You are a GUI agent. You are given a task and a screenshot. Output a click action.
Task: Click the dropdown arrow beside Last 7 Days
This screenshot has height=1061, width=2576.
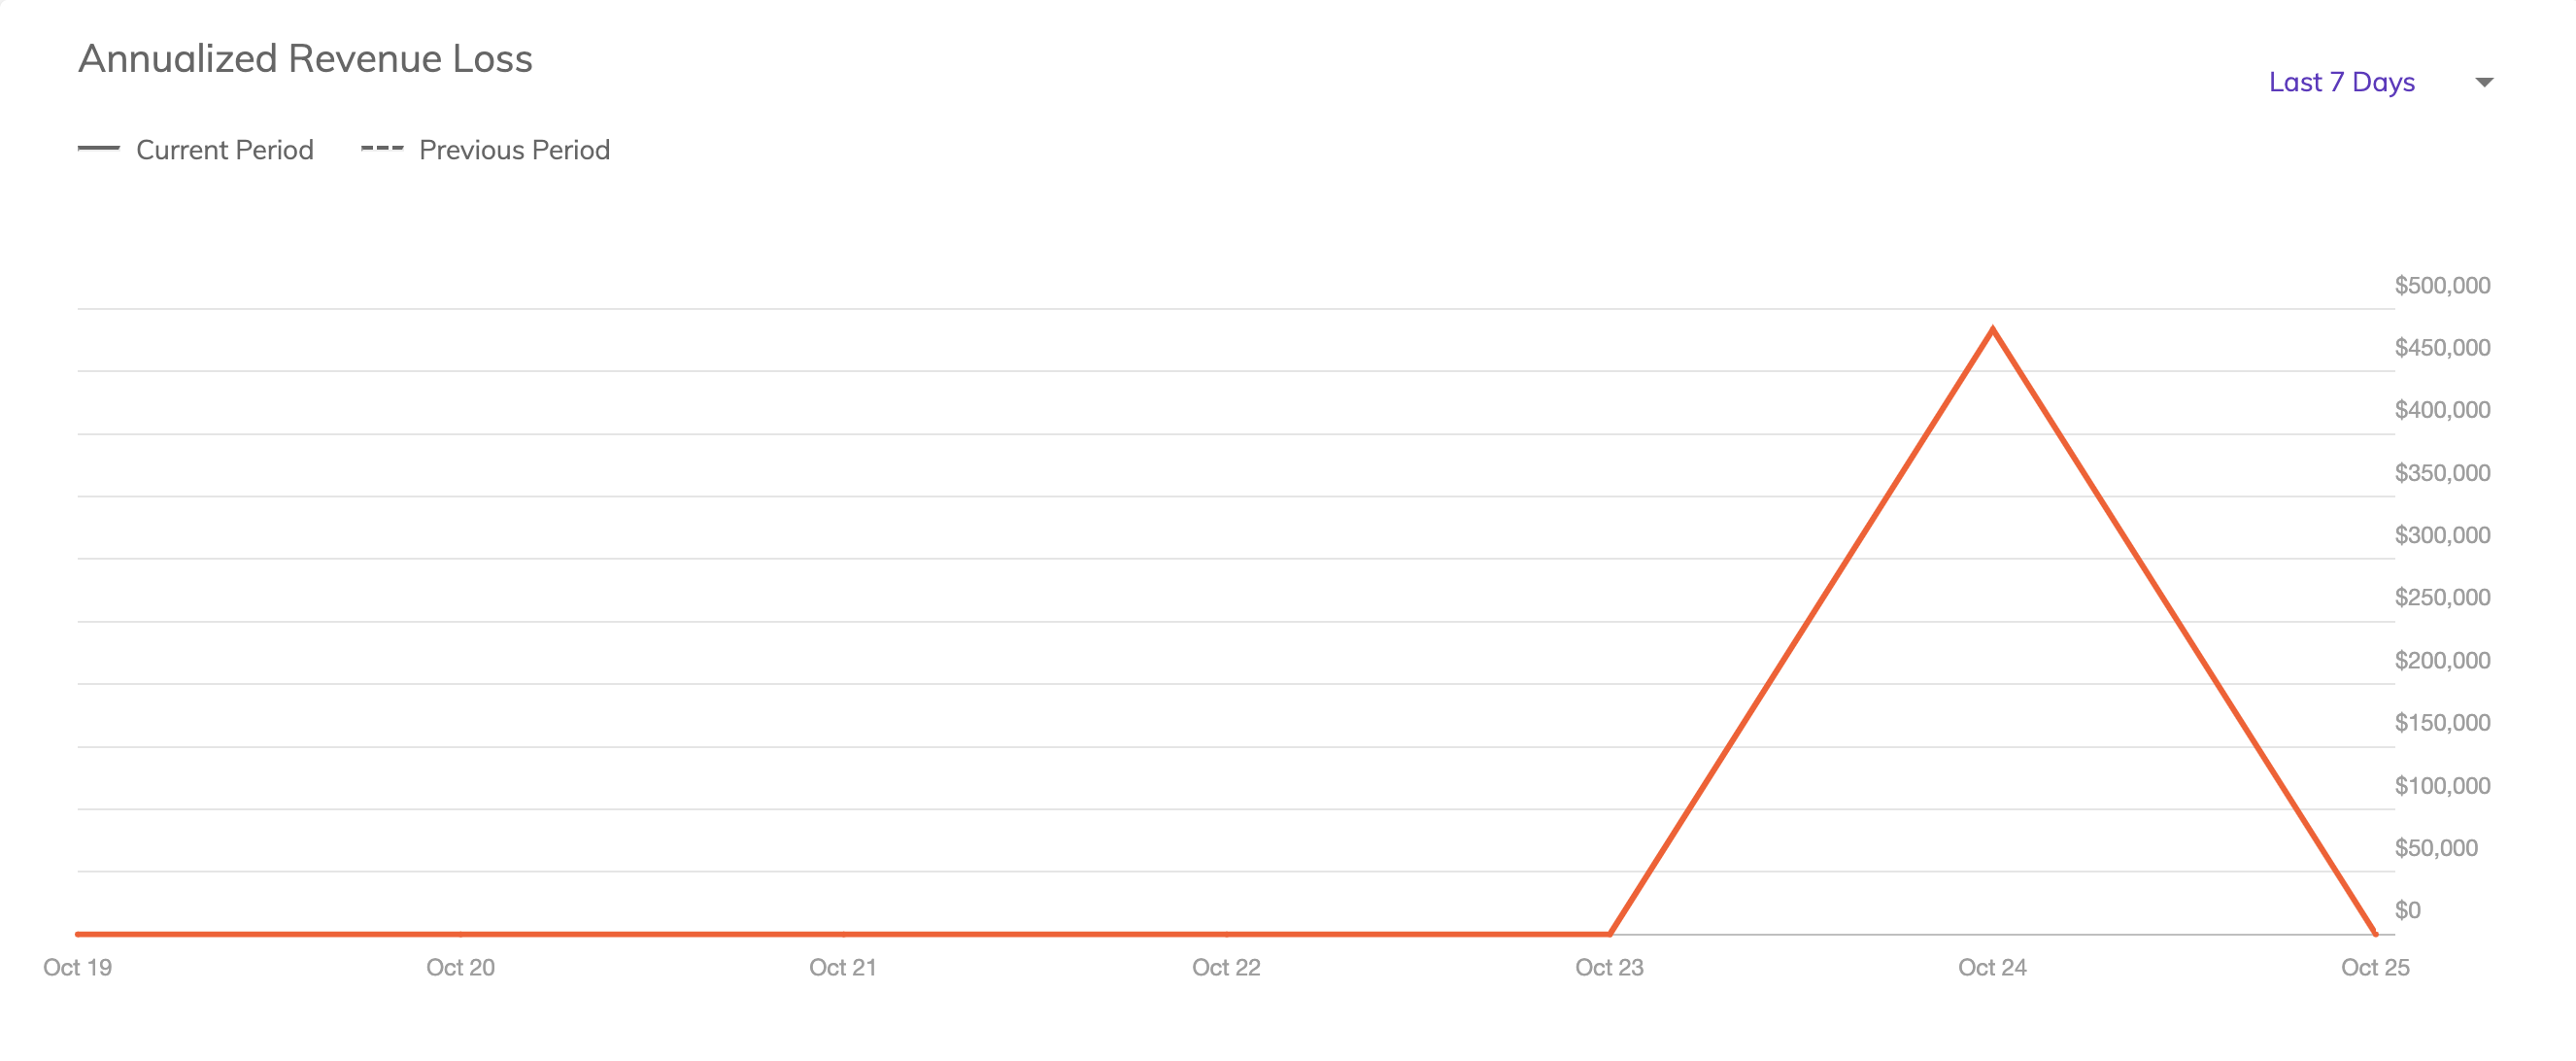(2484, 82)
